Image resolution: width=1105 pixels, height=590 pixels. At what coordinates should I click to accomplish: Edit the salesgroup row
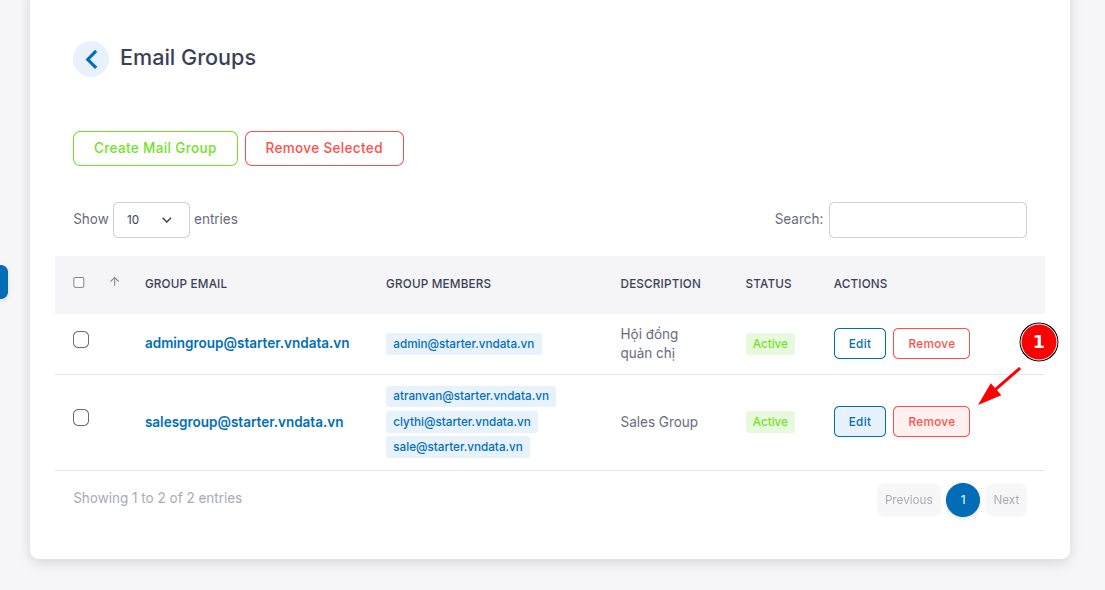coord(860,422)
